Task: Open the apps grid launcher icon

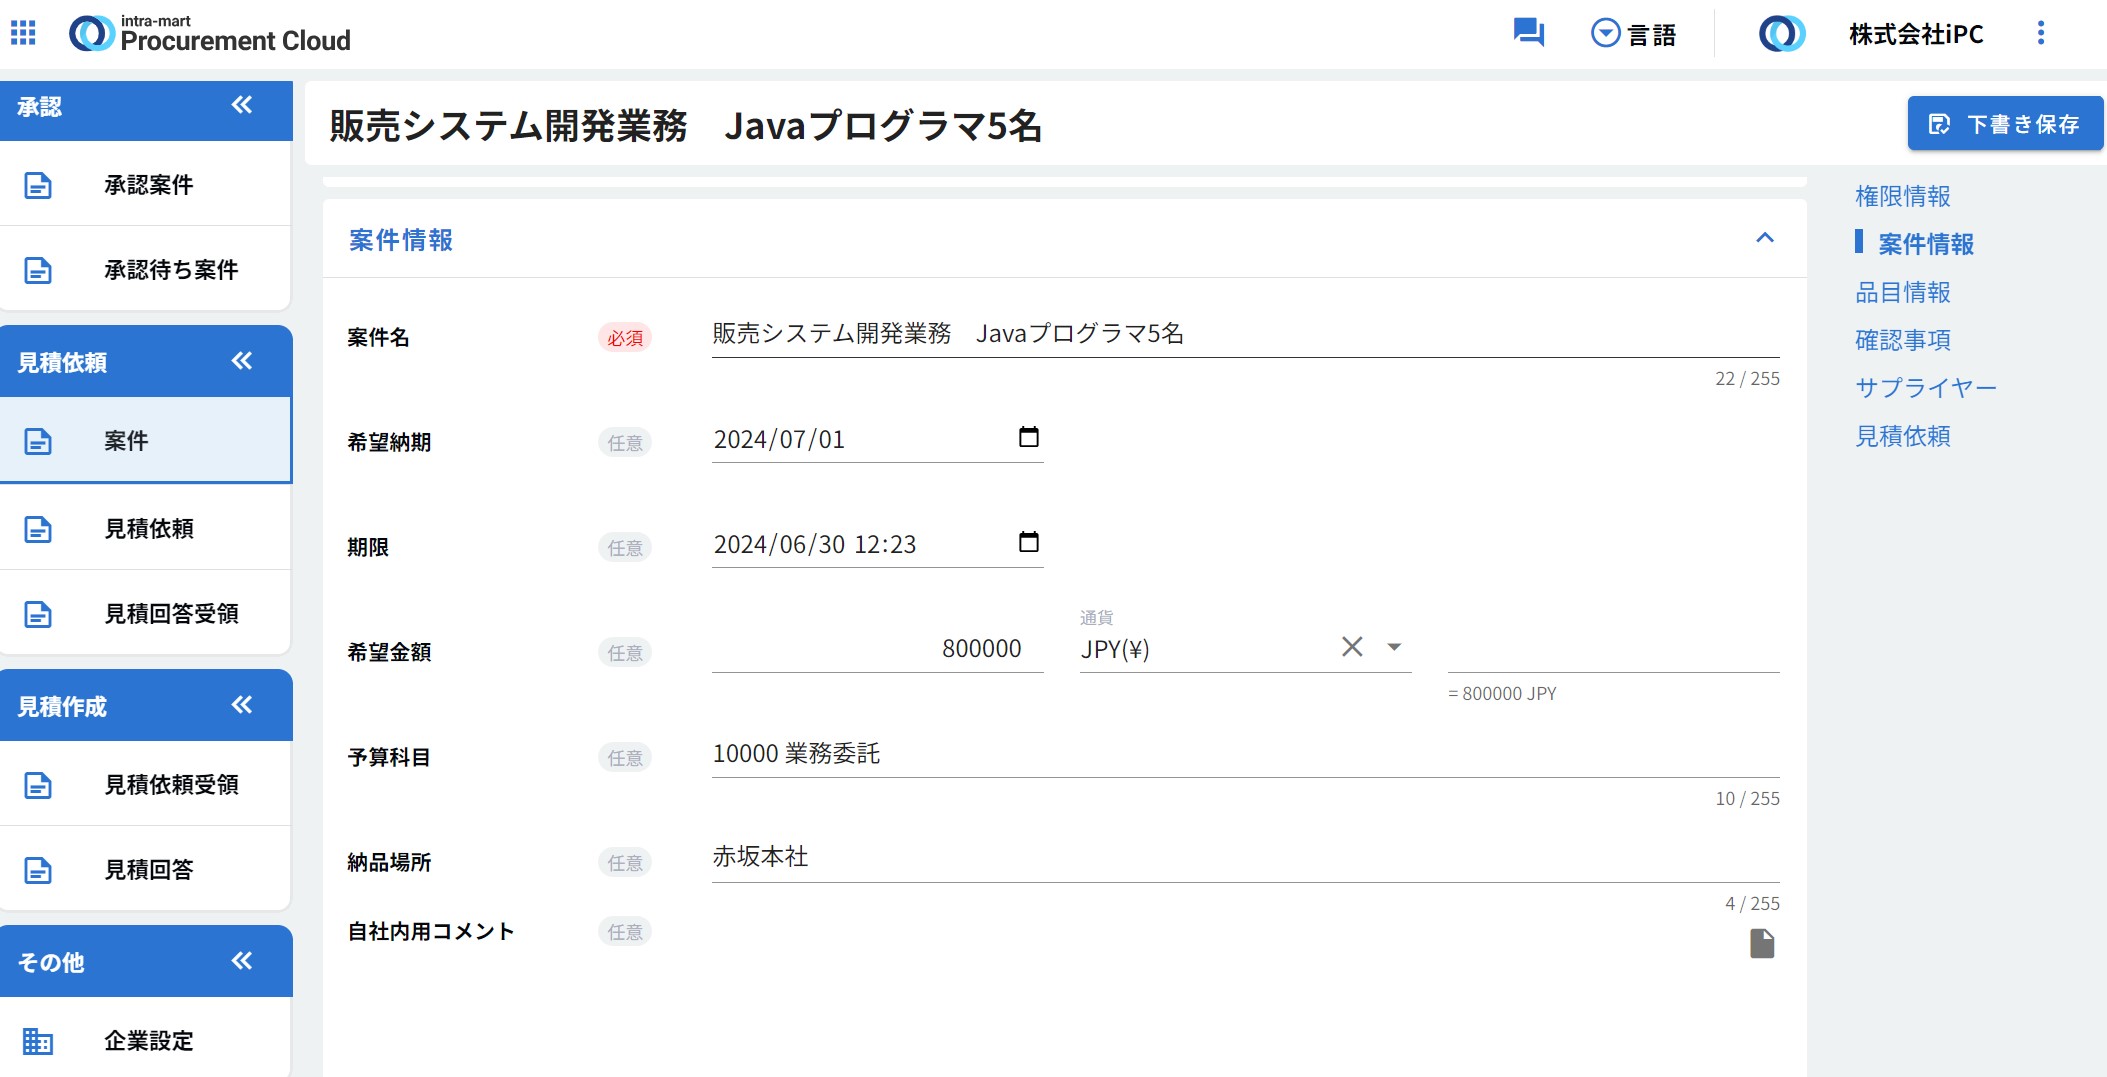Action: point(23,33)
